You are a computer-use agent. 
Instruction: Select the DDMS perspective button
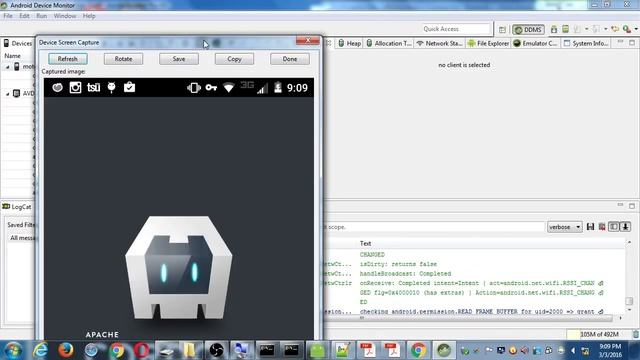coord(528,29)
